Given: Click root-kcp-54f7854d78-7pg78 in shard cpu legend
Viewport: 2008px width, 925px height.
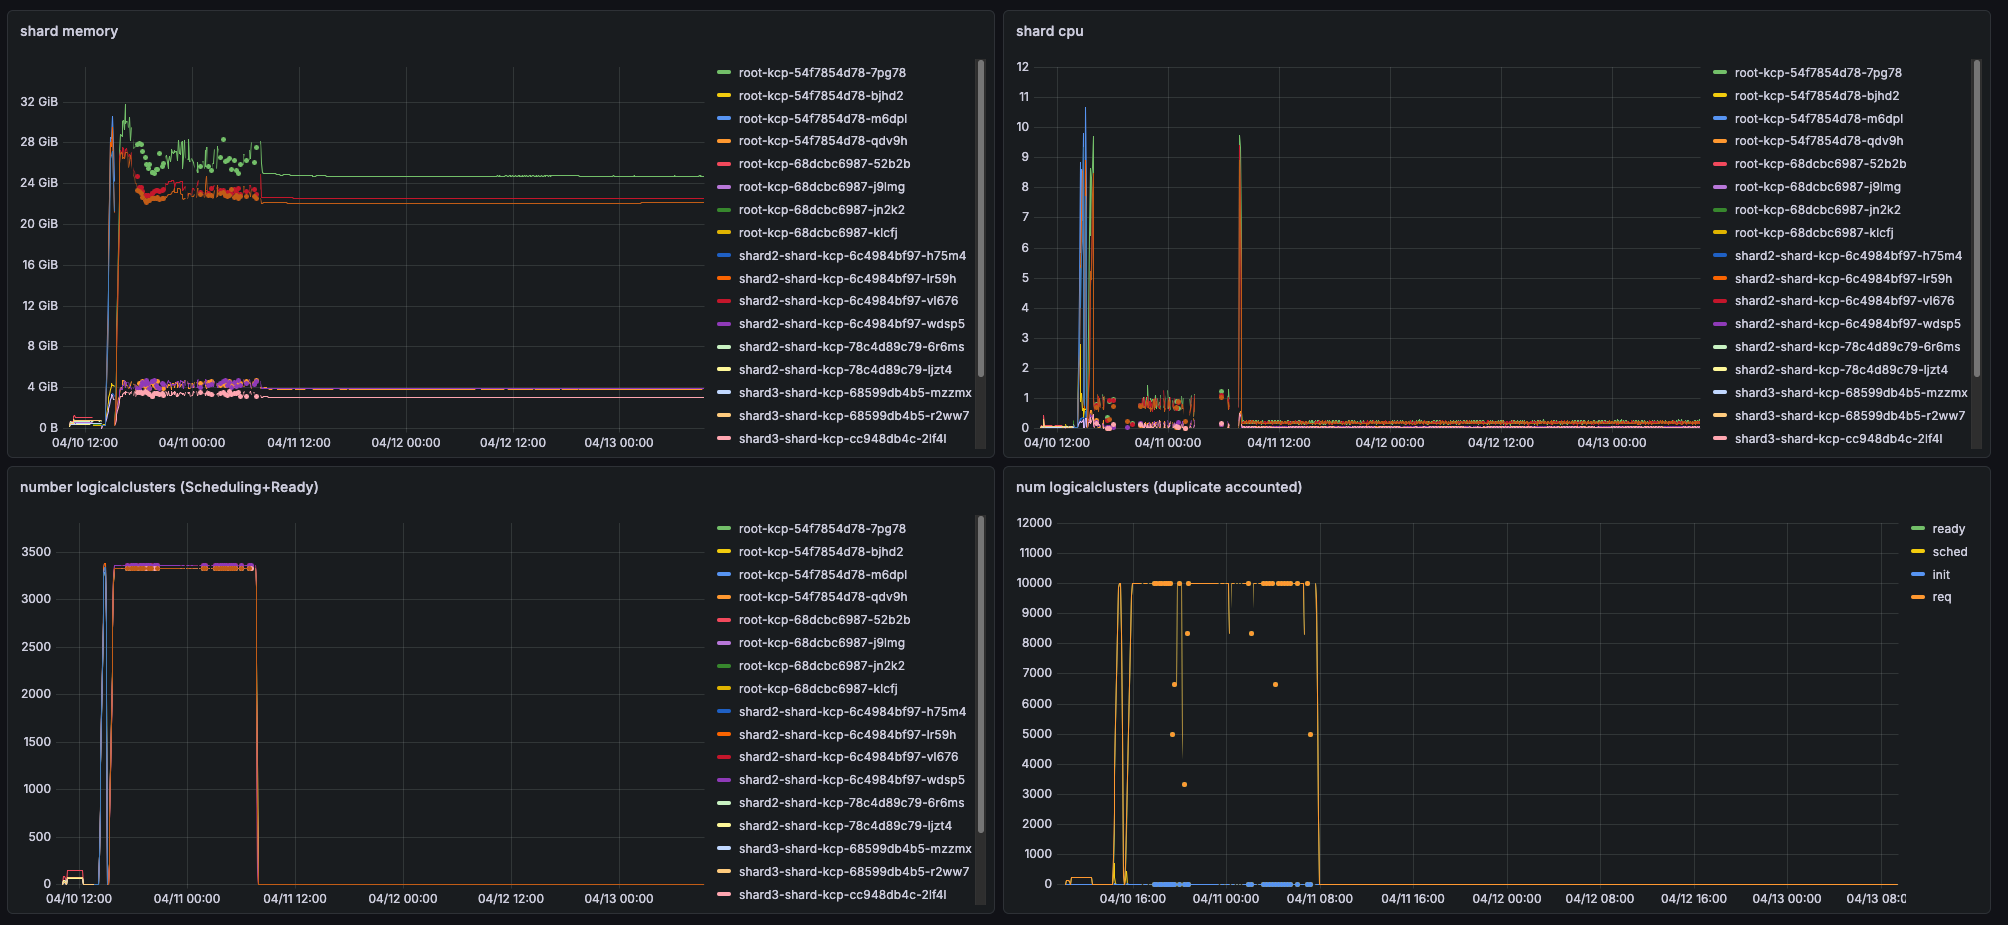Looking at the screenshot, I should [x=1818, y=73].
